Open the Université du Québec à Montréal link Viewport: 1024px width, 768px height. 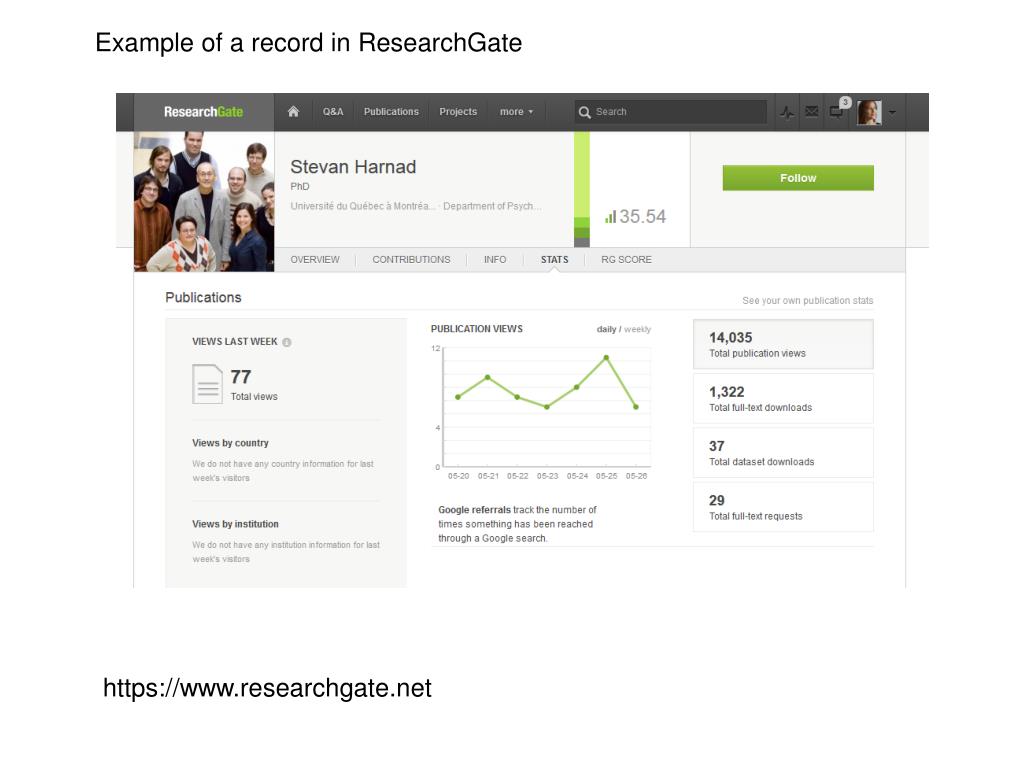362,206
